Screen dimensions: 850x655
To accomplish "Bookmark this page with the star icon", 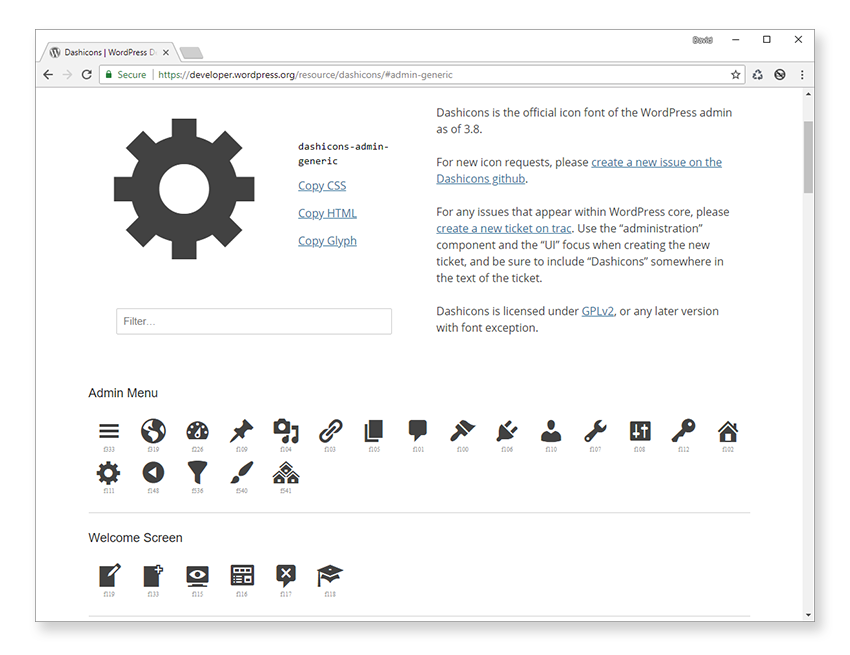I will (x=735, y=75).
